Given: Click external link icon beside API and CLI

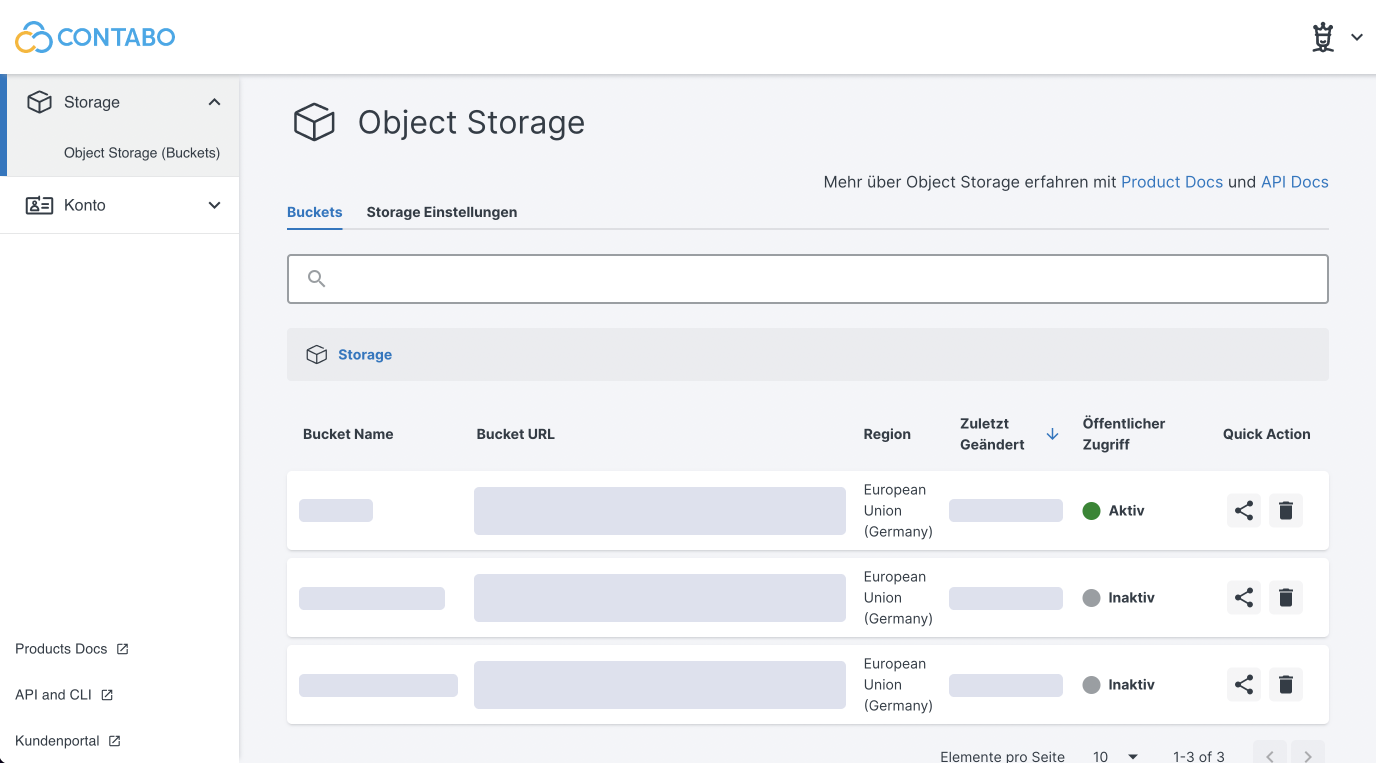Looking at the screenshot, I should [107, 695].
